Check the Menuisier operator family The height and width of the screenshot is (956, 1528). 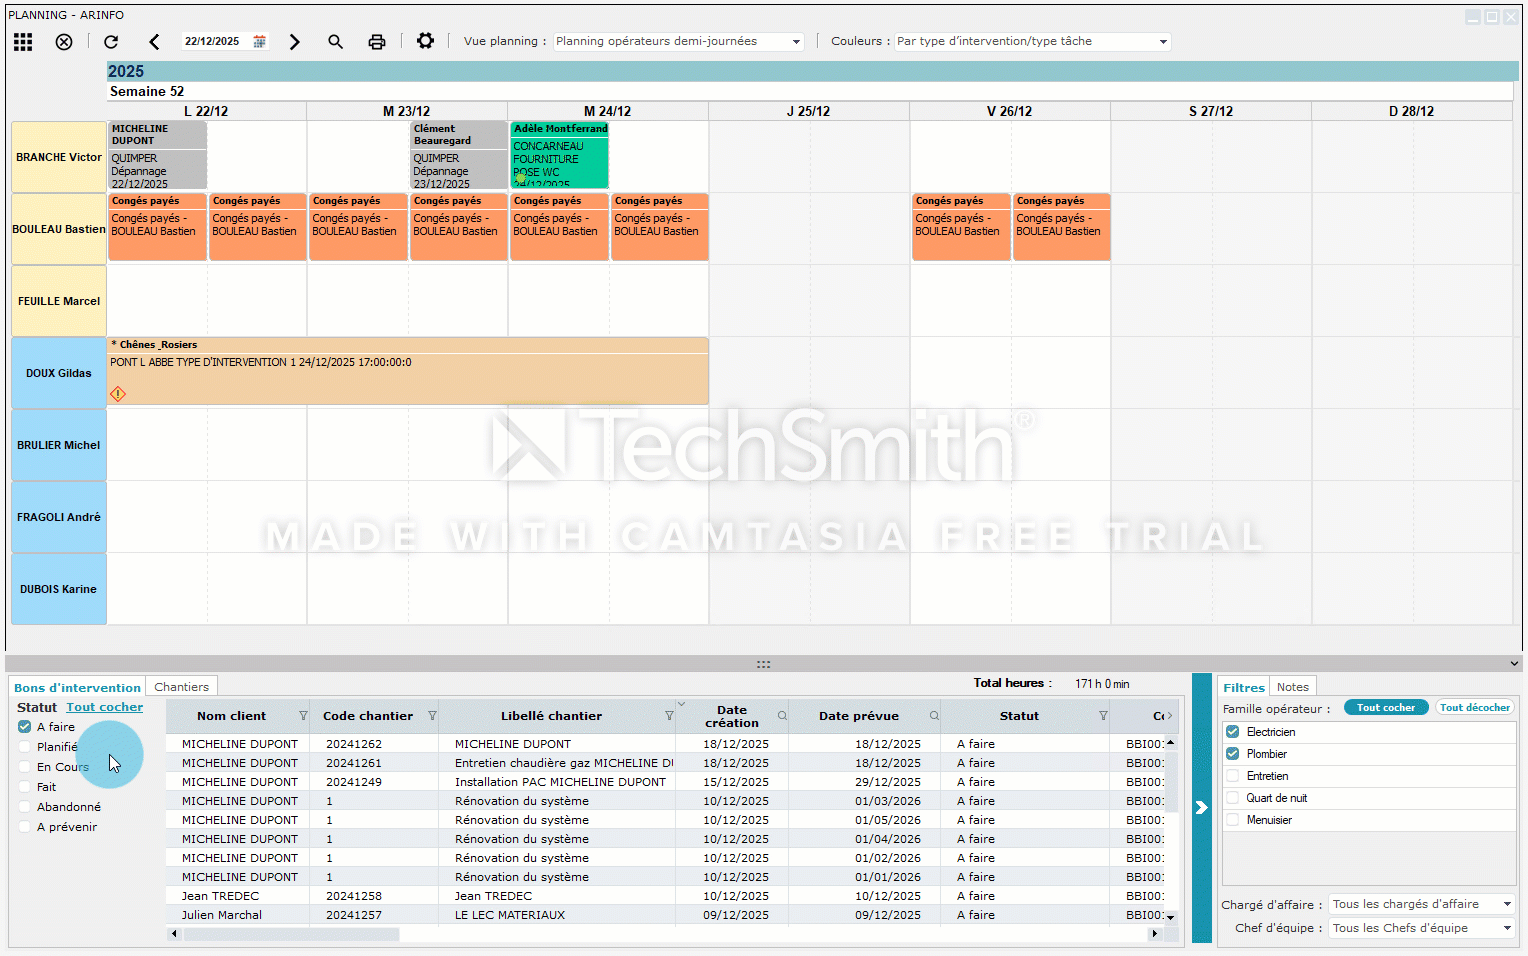point(1233,820)
